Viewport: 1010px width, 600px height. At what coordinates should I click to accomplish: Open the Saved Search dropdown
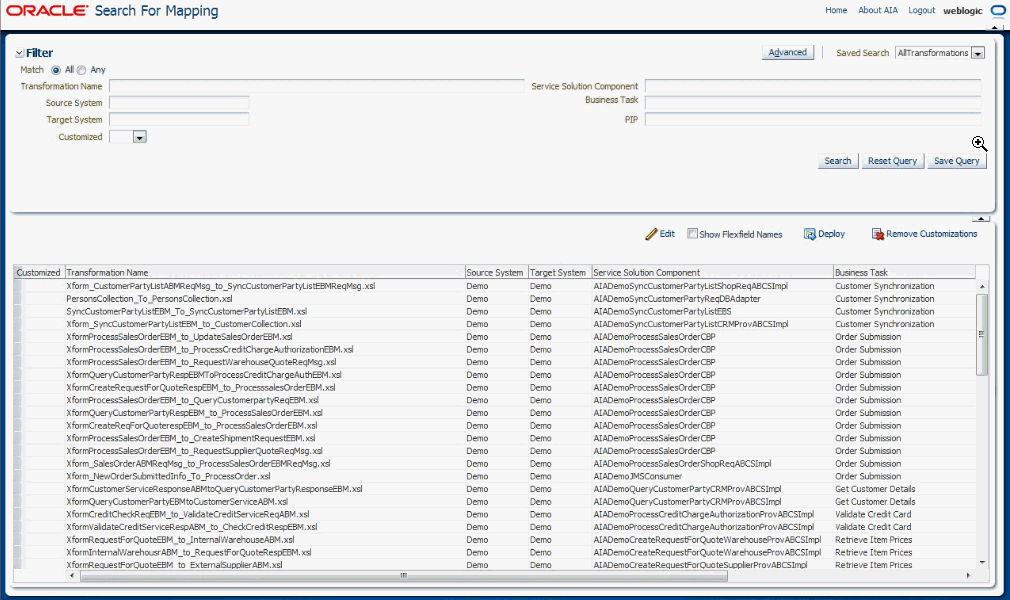(978, 53)
